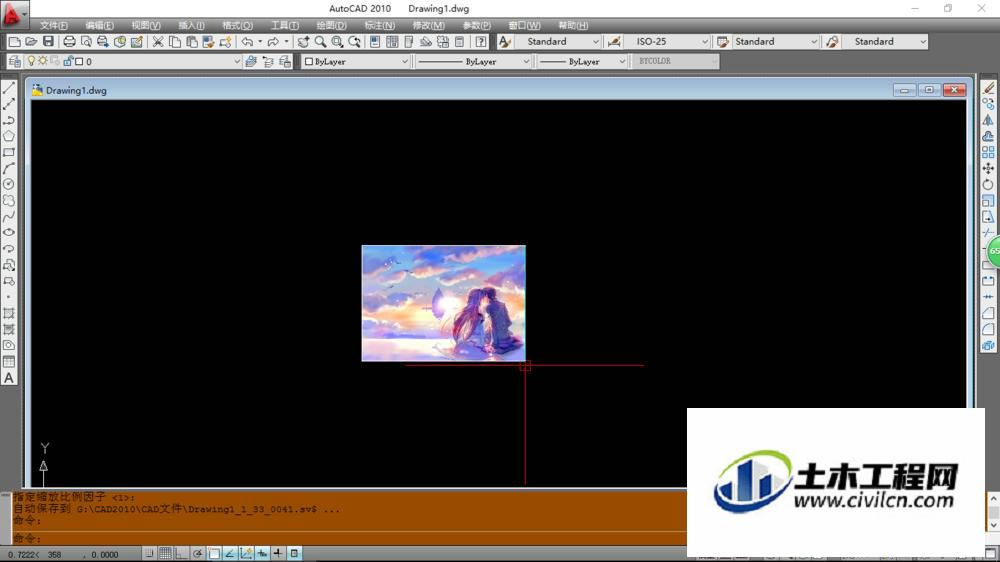Toggle Ortho mode in the status bar
The width and height of the screenshot is (1000, 562).
point(181,554)
